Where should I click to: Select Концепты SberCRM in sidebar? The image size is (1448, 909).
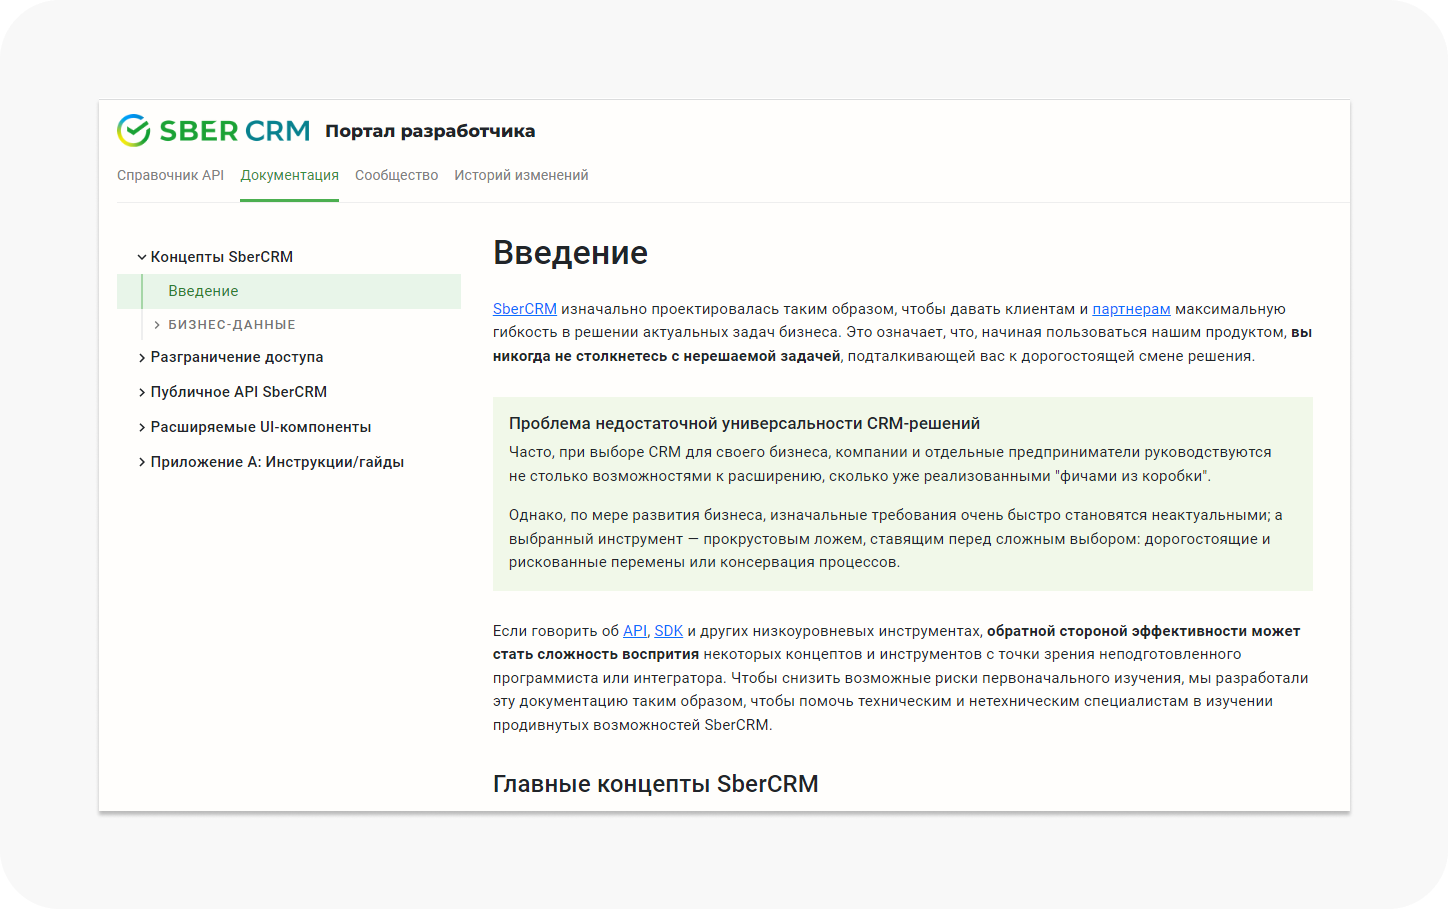[x=222, y=257]
